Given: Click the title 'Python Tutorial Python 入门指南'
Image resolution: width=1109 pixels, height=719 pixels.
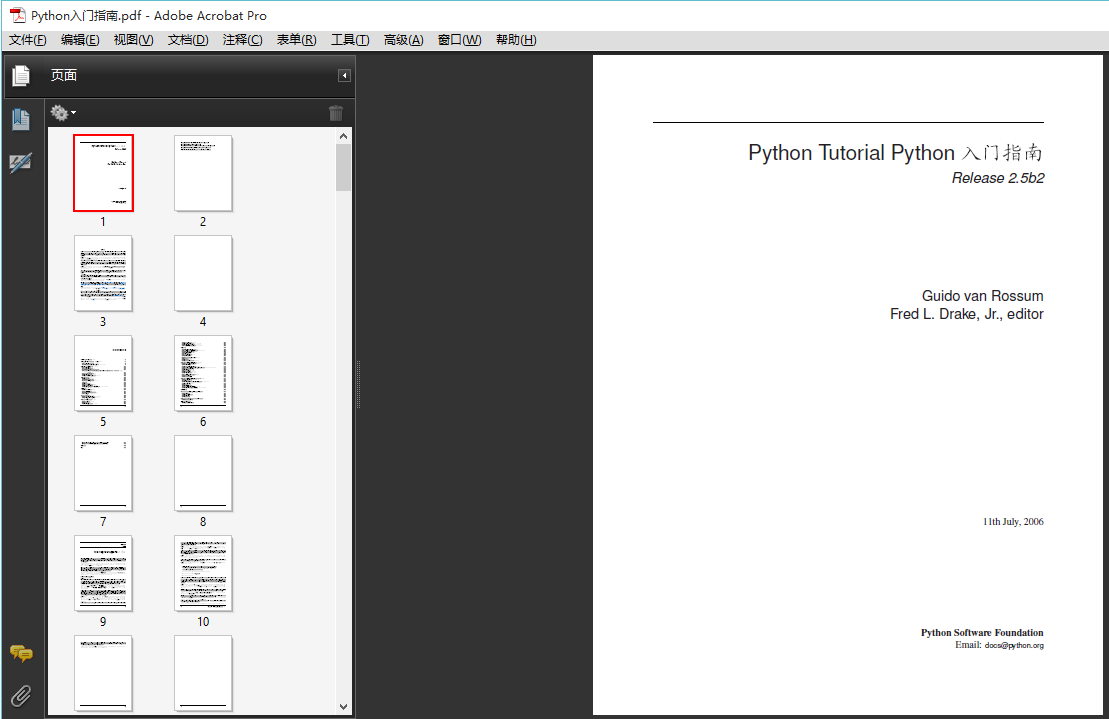Looking at the screenshot, I should coord(895,153).
